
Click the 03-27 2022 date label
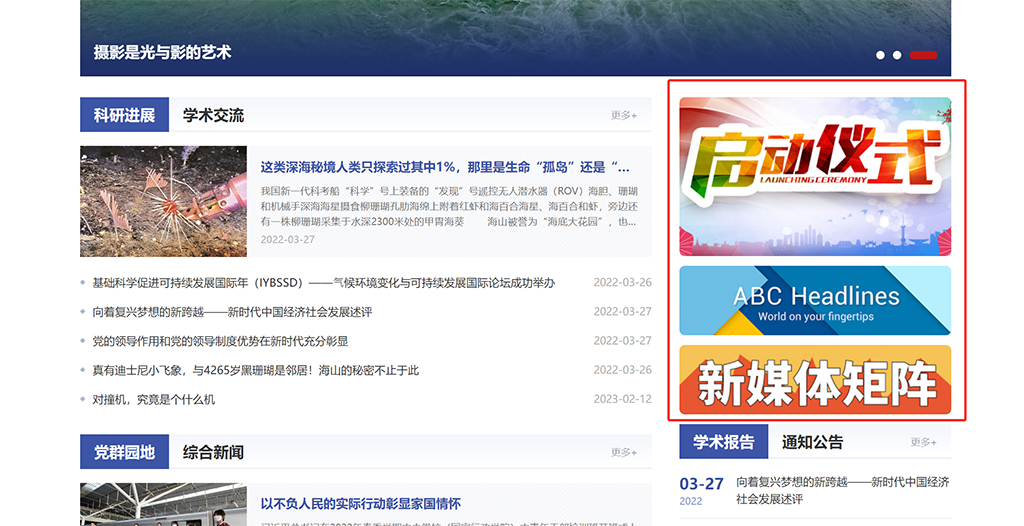click(701, 491)
